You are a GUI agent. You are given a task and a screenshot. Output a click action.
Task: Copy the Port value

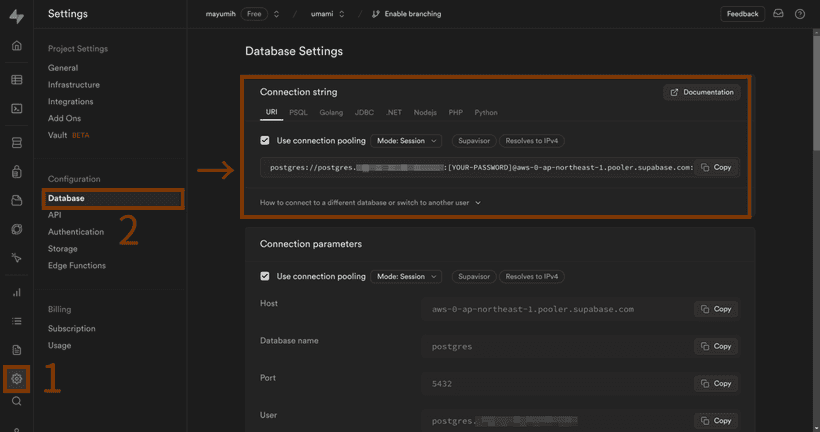pyautogui.click(x=716, y=383)
